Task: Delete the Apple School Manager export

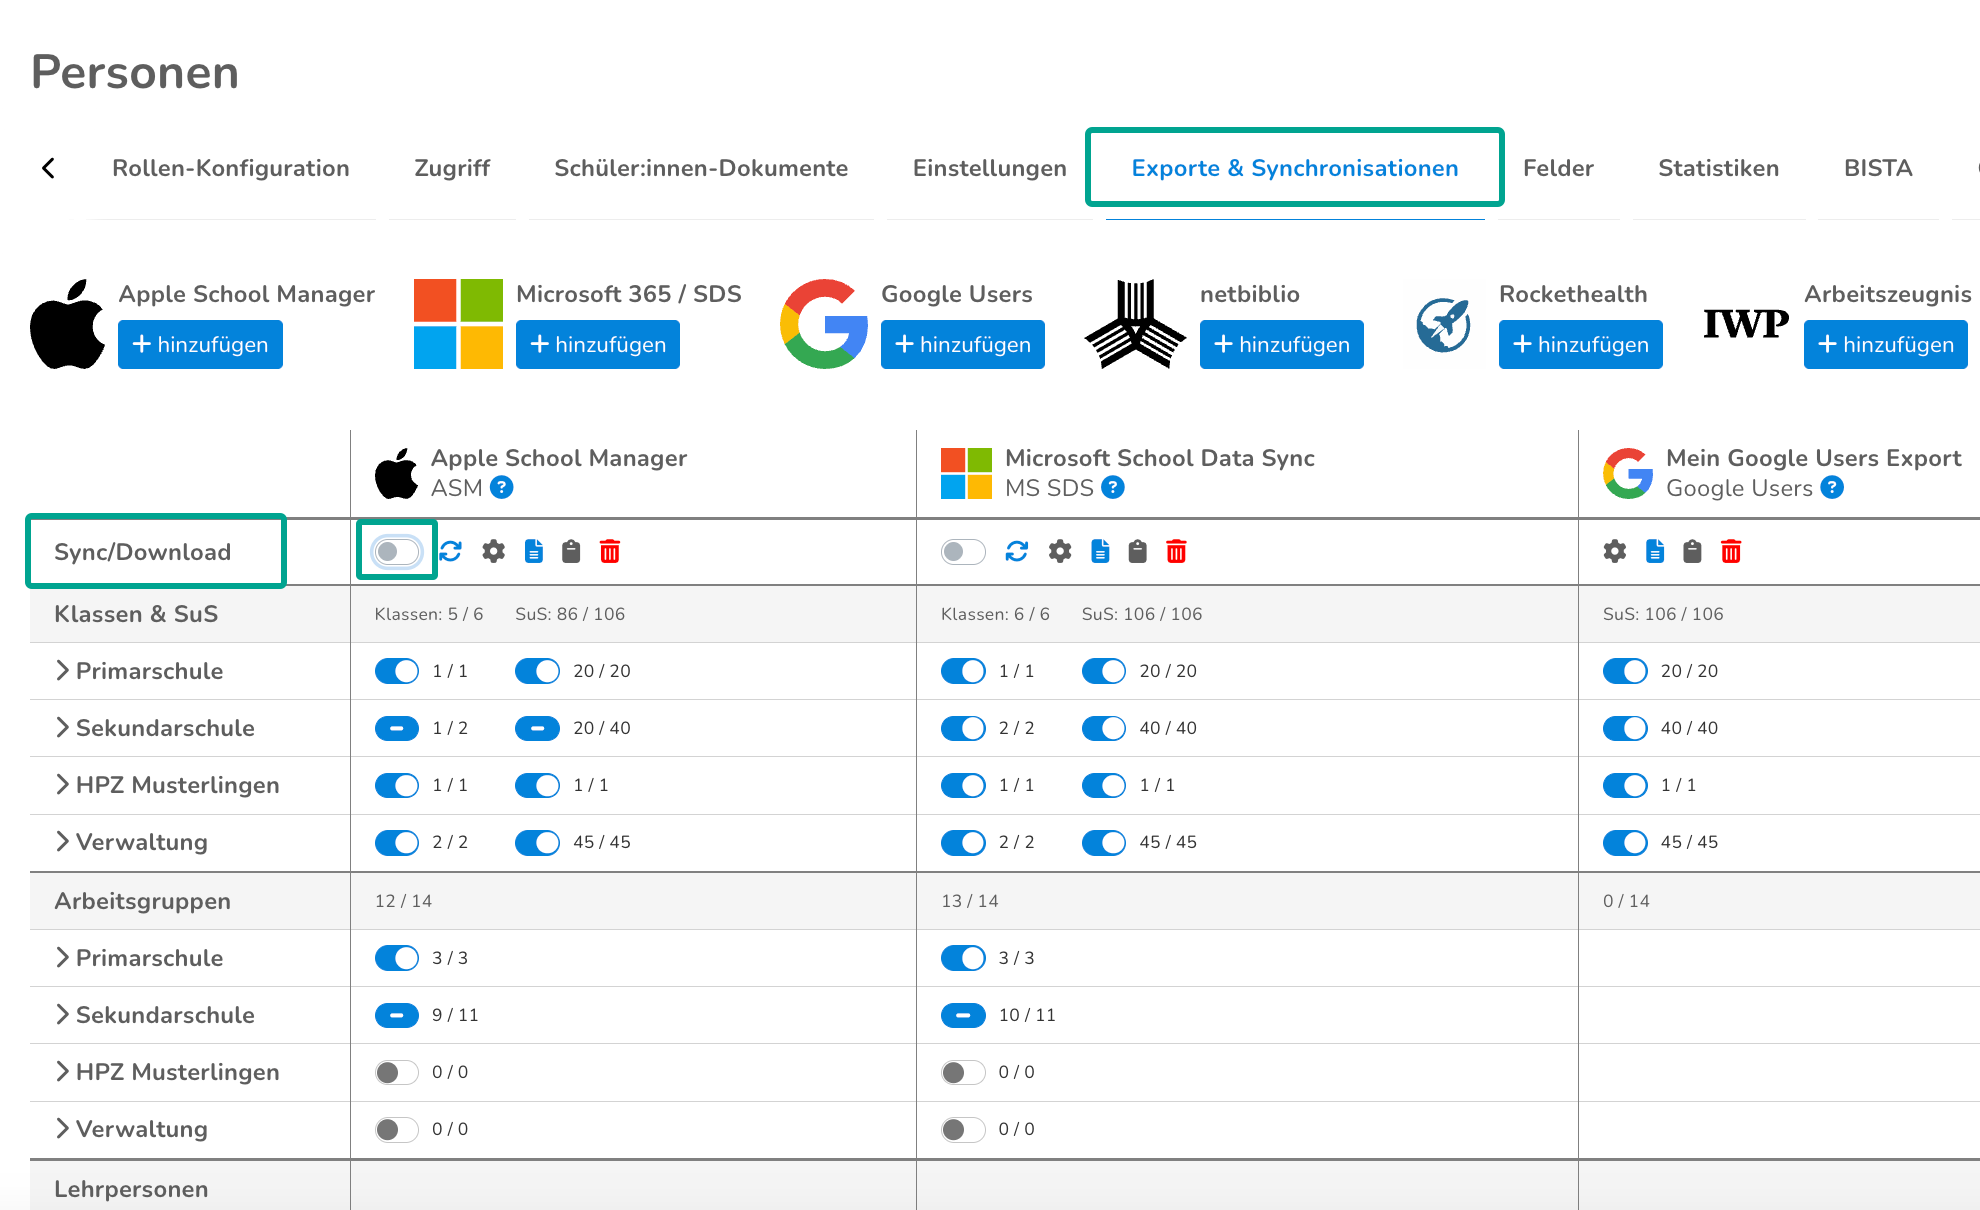Action: pos(610,551)
